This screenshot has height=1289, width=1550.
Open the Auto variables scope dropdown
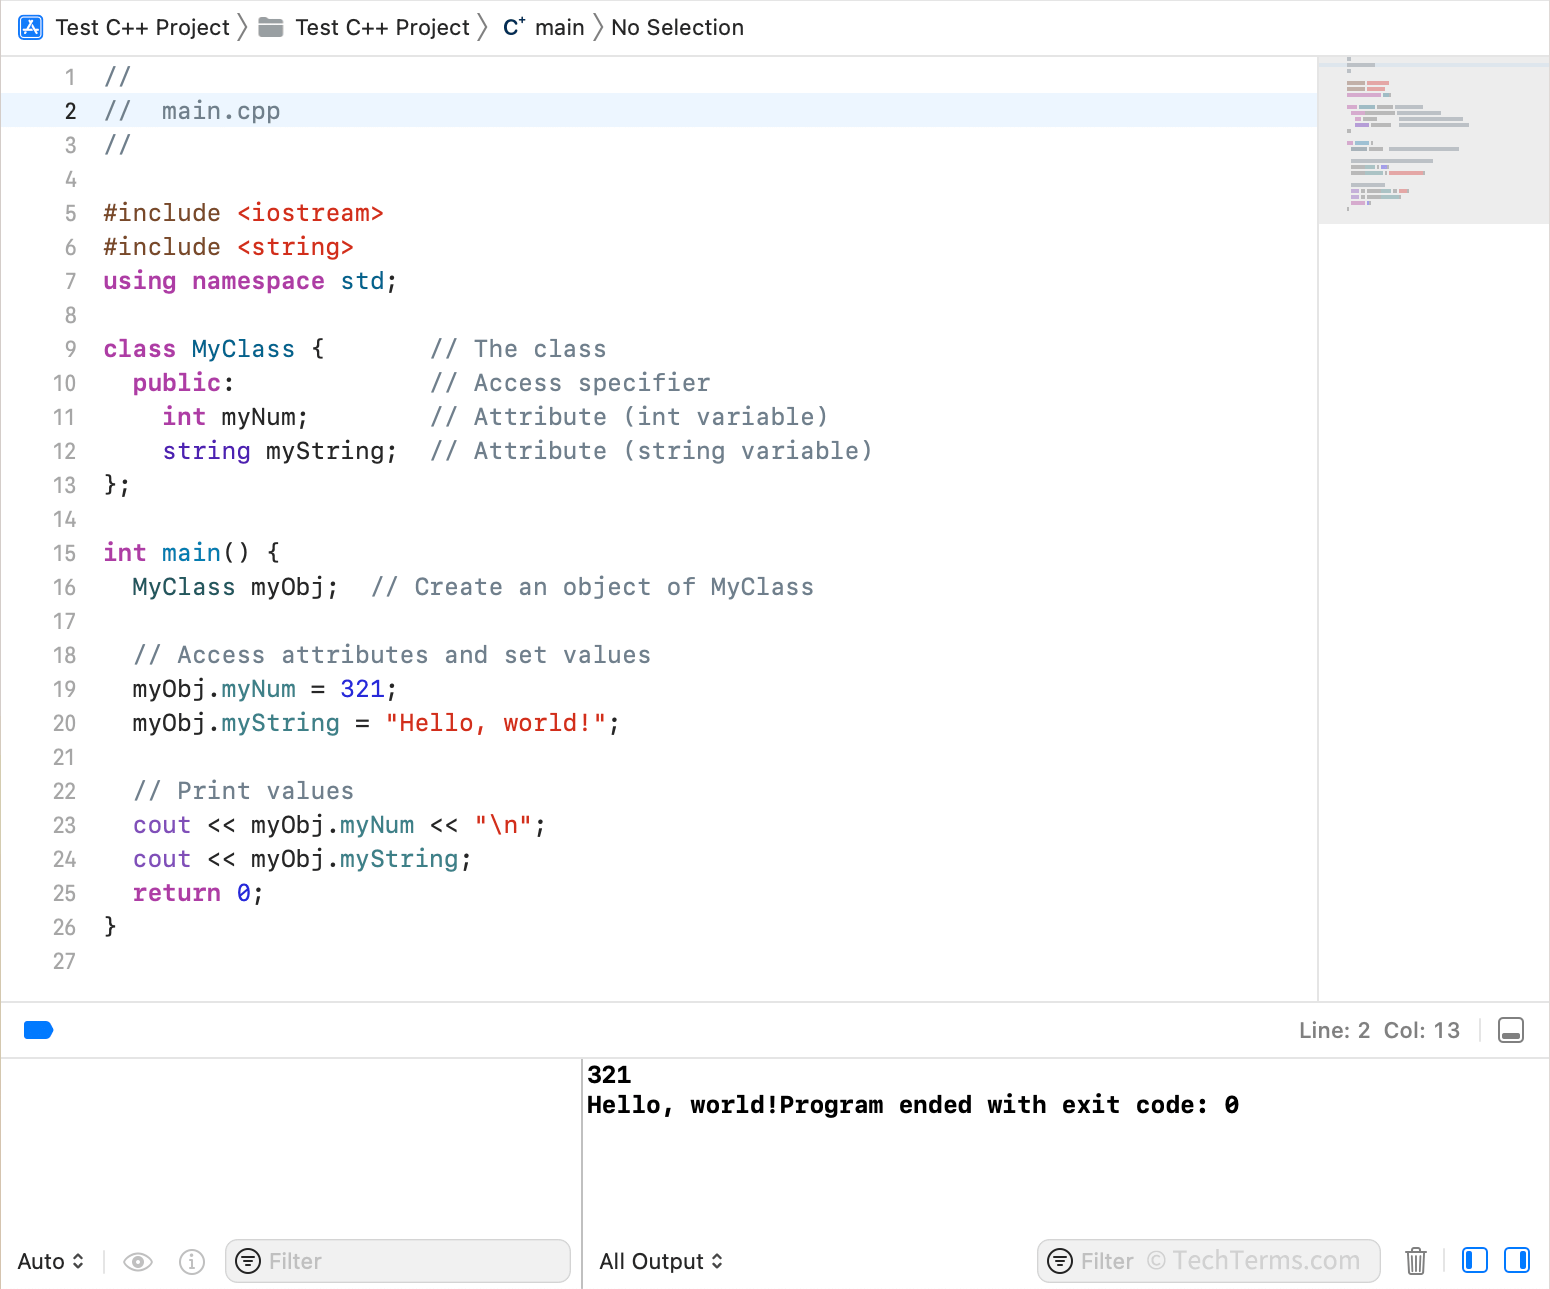50,1261
